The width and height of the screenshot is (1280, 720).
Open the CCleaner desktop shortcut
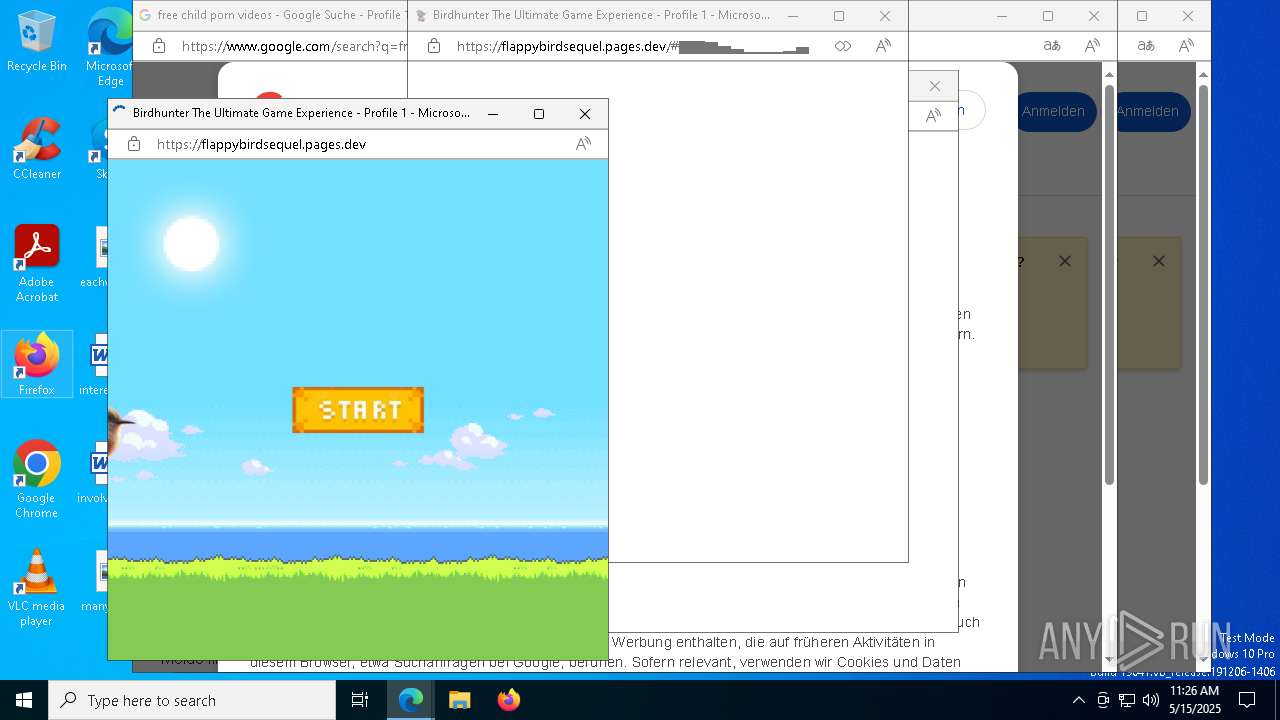(37, 149)
